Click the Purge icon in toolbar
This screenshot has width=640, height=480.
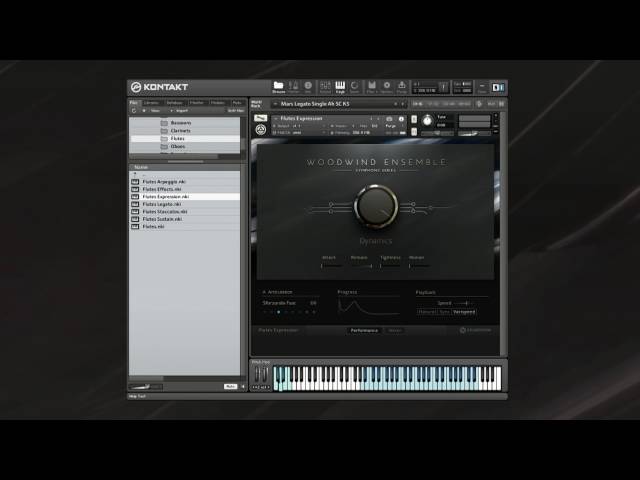(x=402, y=85)
